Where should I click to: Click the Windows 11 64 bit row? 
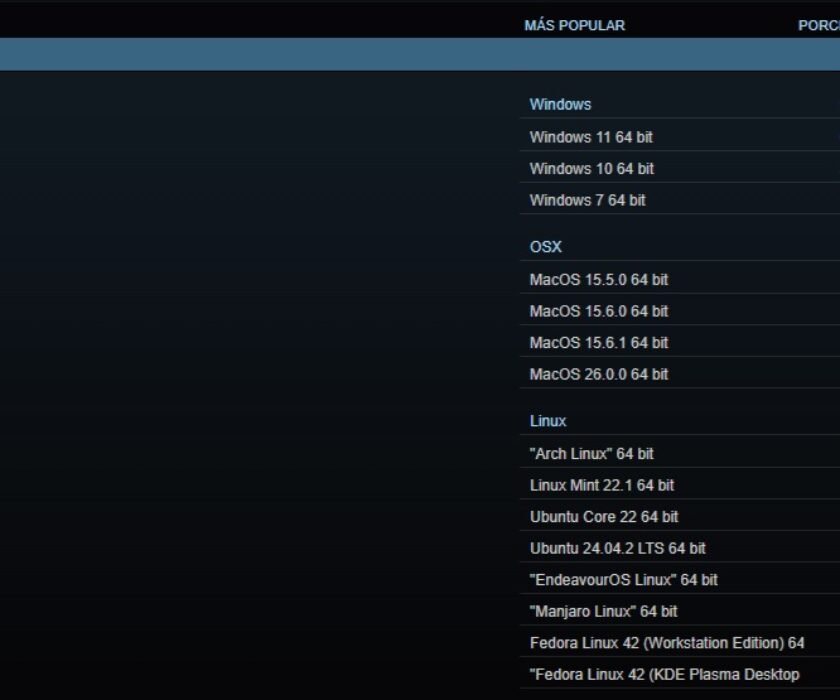point(591,137)
